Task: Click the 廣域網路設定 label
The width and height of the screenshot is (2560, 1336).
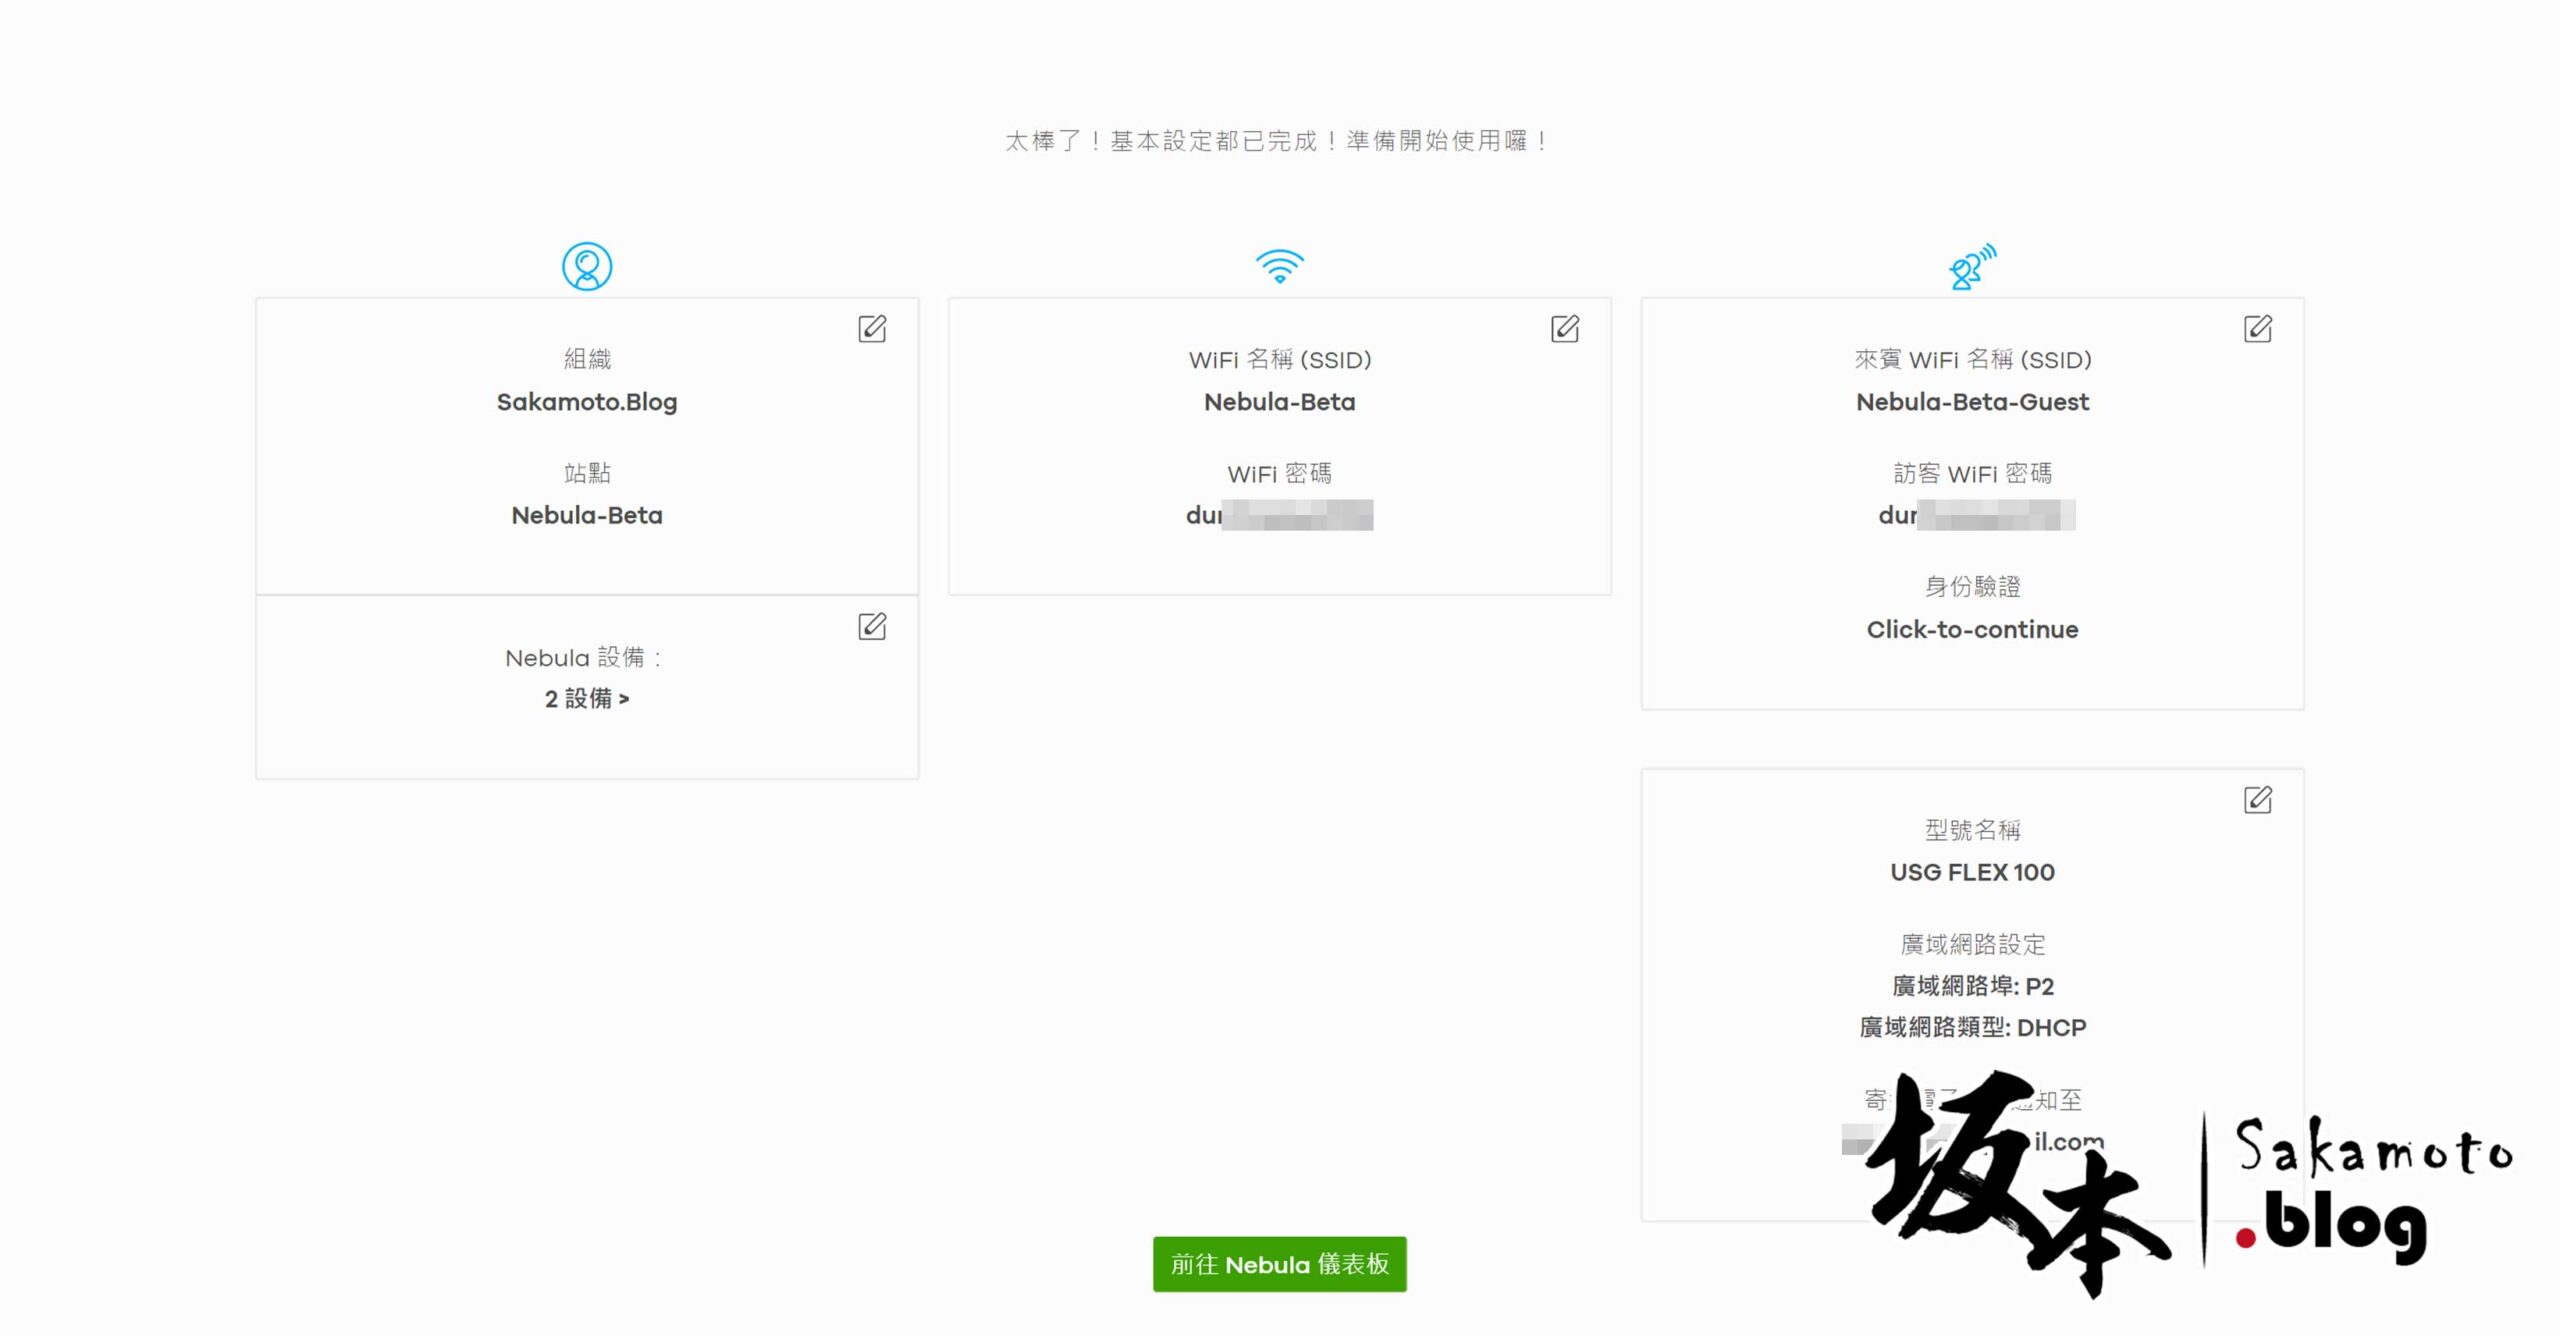Action: click(x=1973, y=944)
